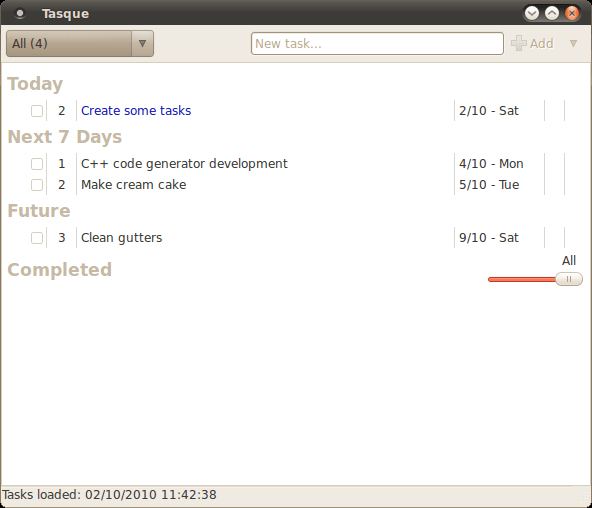Mark C++ code generator development as complete
592x508 pixels.
[37, 164]
